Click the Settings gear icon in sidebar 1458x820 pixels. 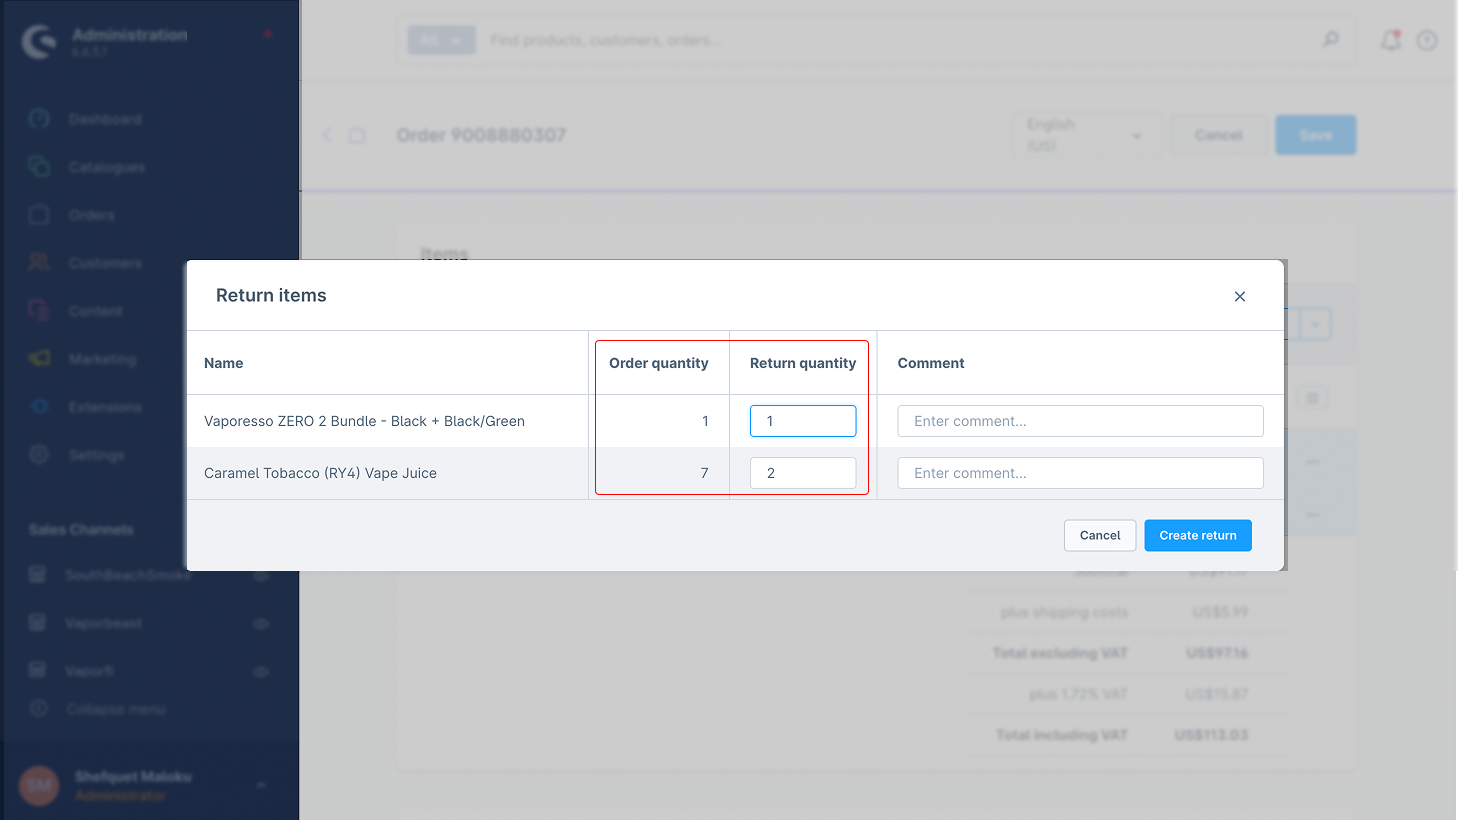point(39,454)
